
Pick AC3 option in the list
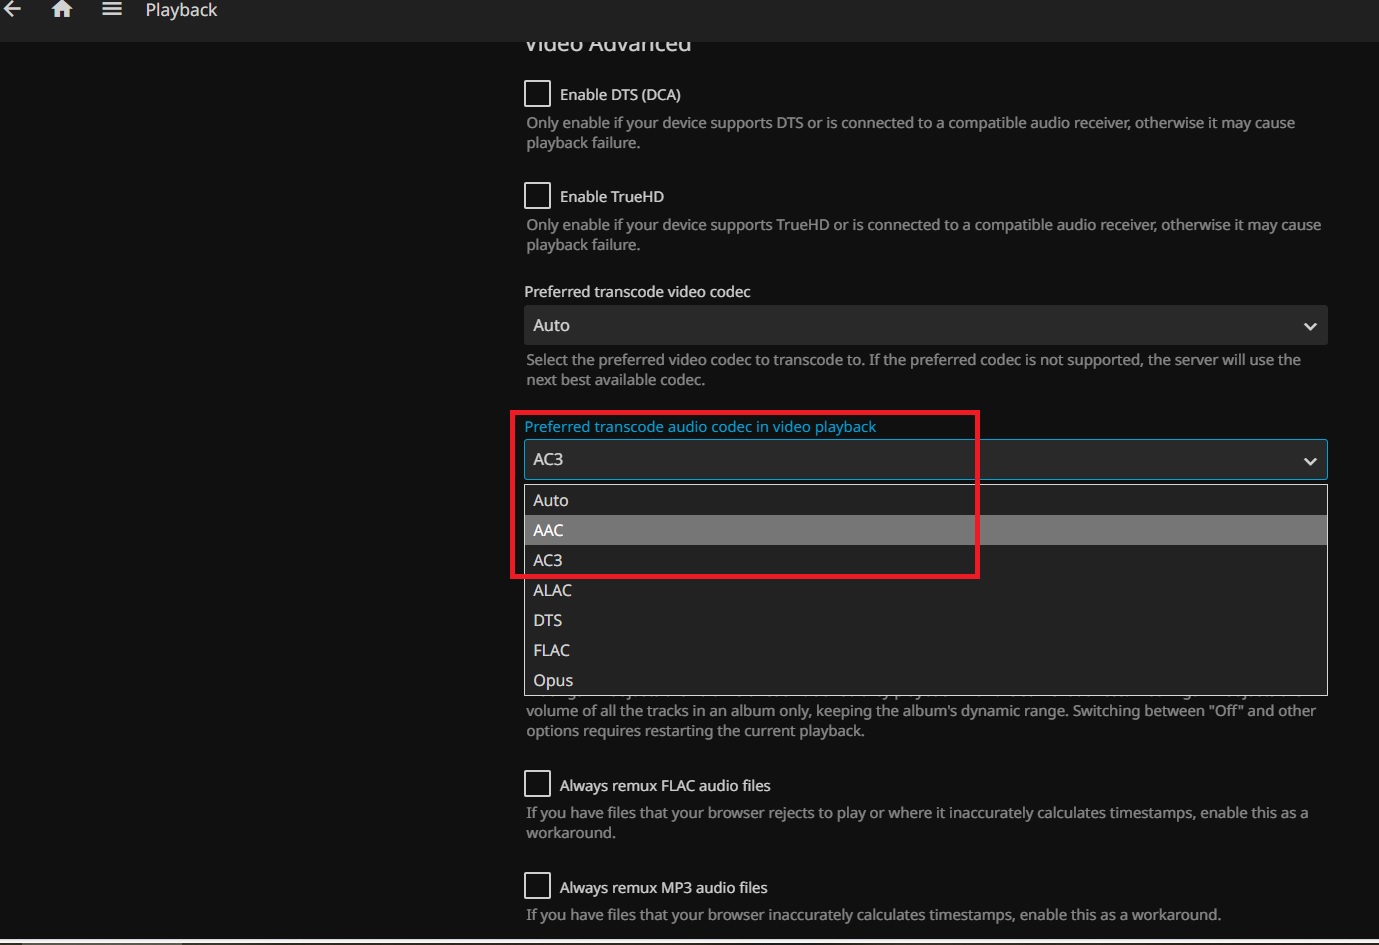548,560
